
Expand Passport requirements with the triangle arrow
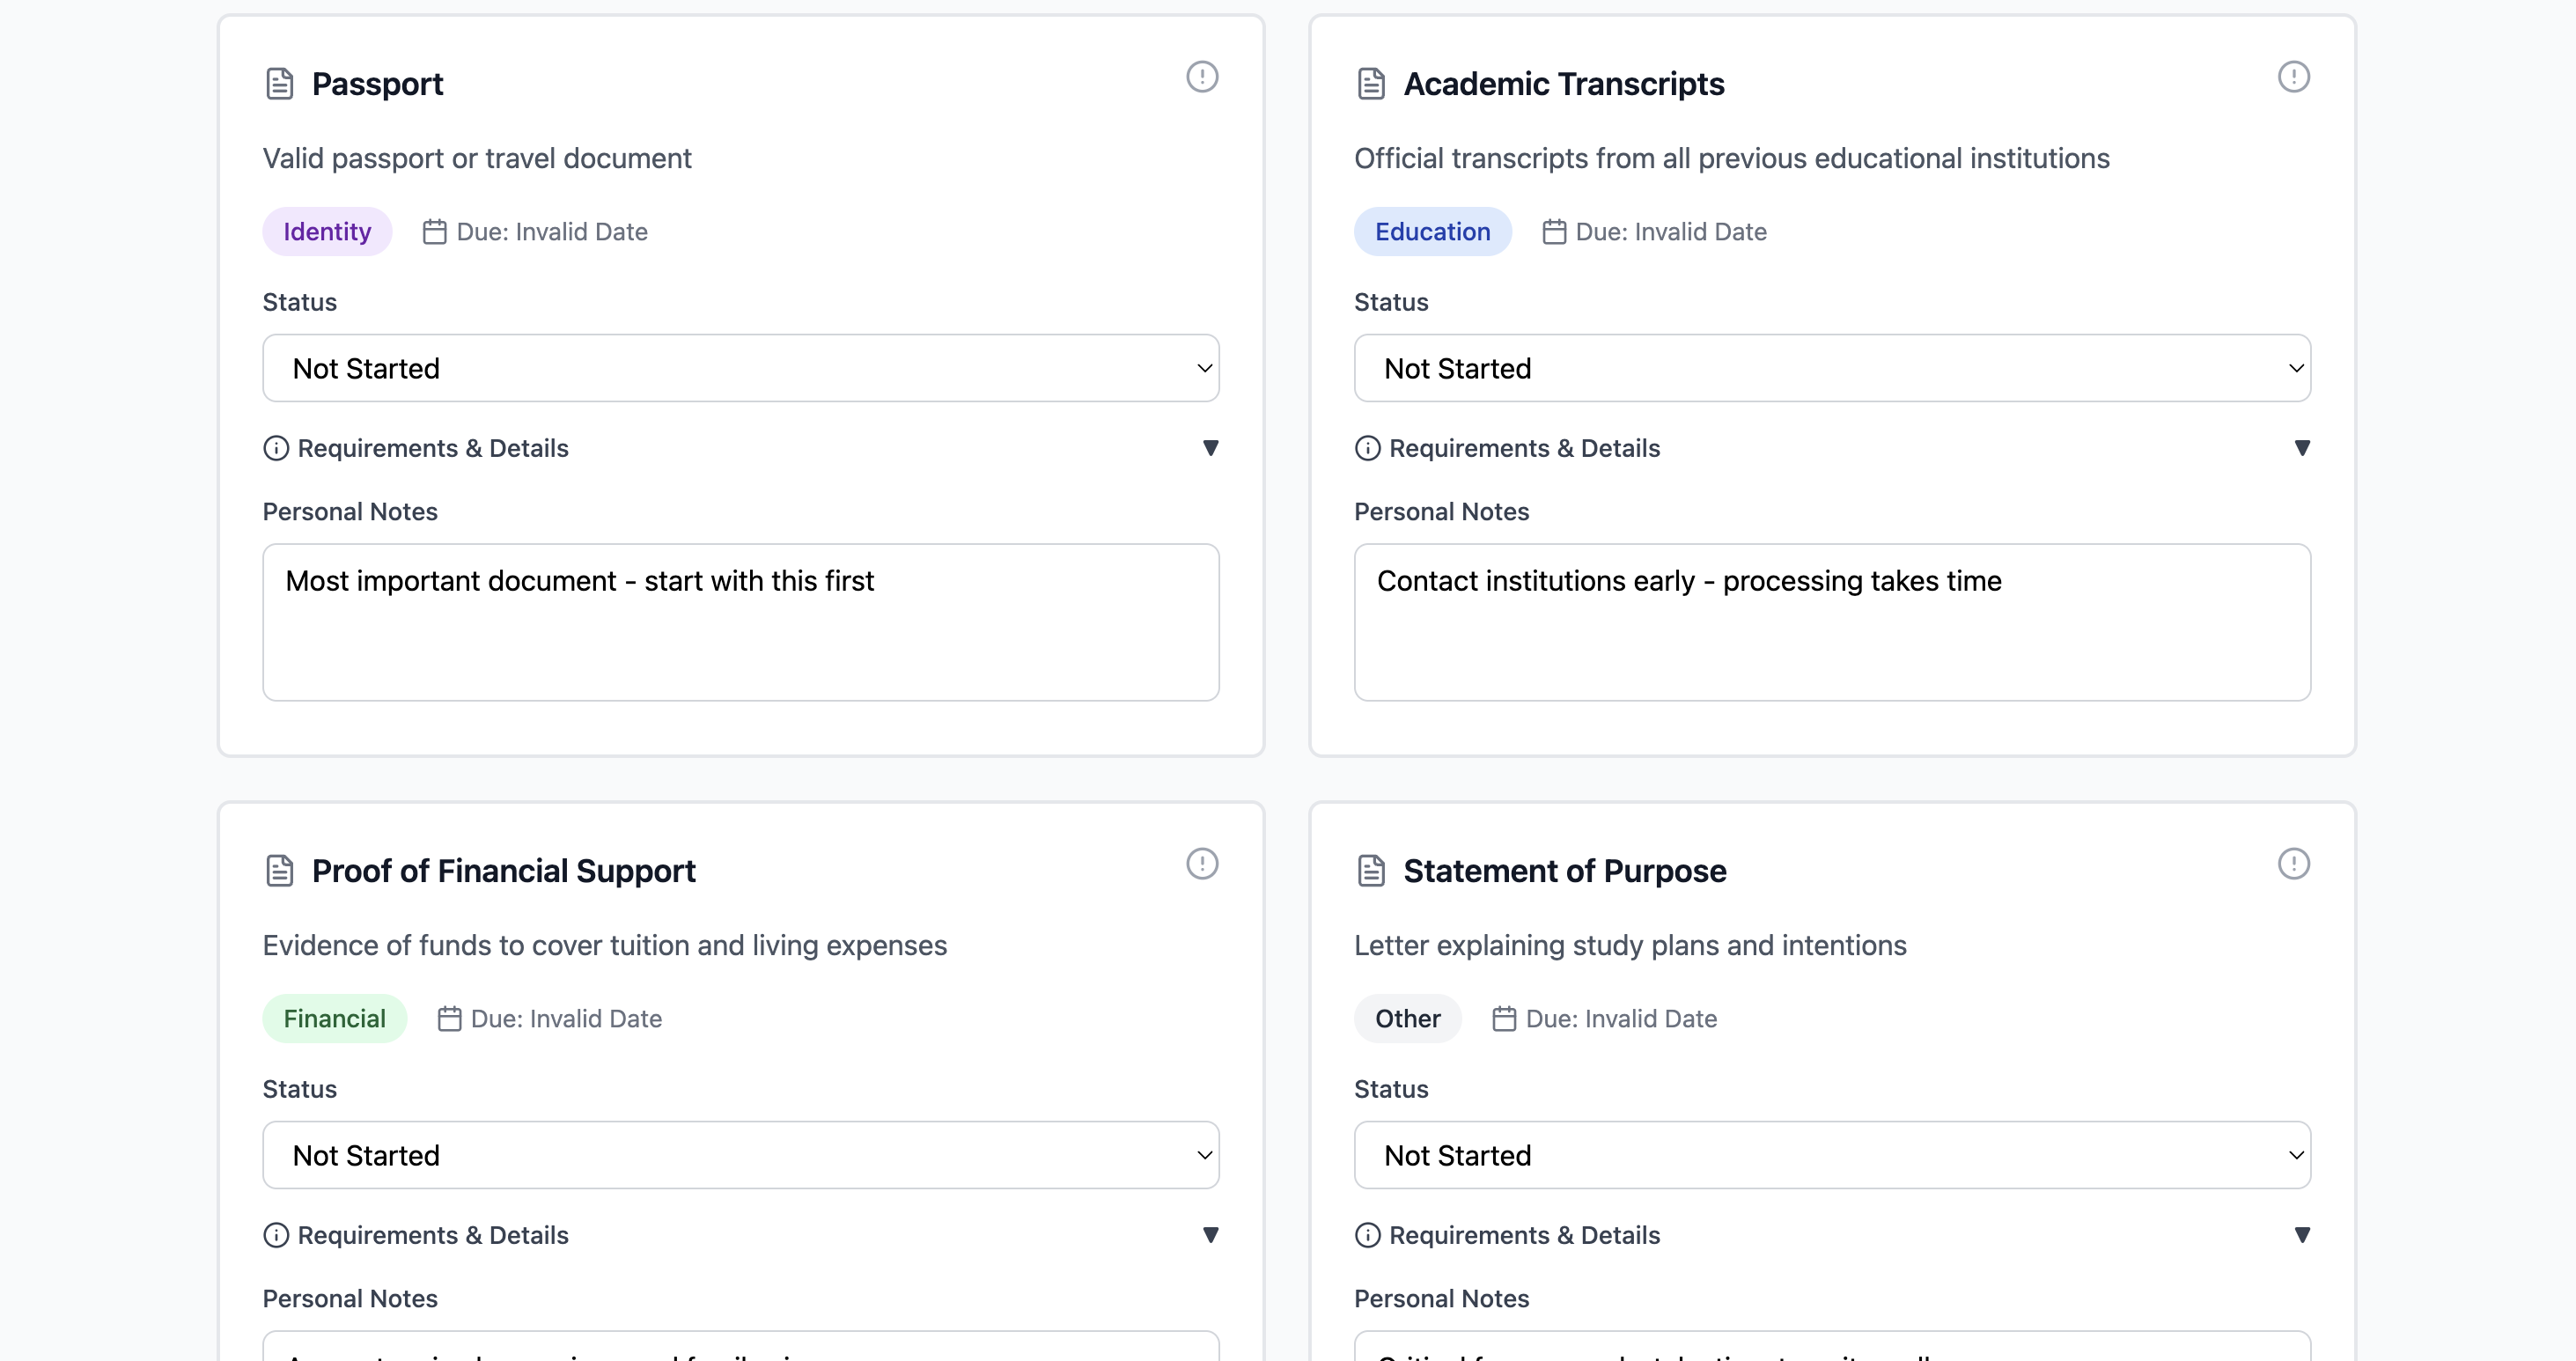click(x=1210, y=448)
